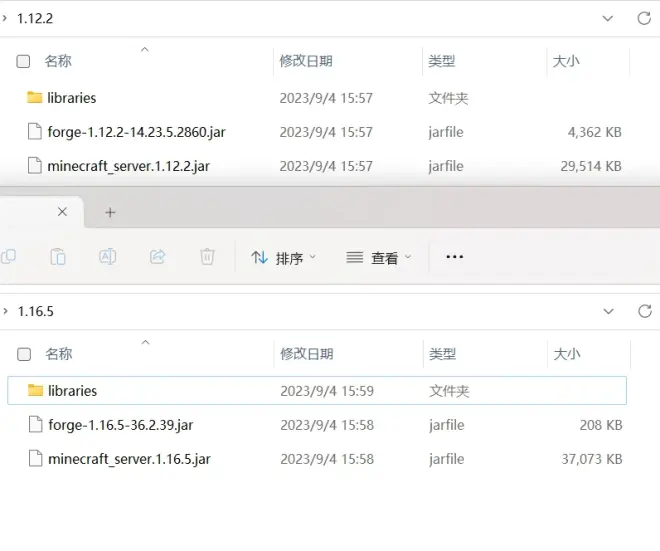The width and height of the screenshot is (660, 551).
Task: Click the 208 KB size value
Action: [601, 425]
